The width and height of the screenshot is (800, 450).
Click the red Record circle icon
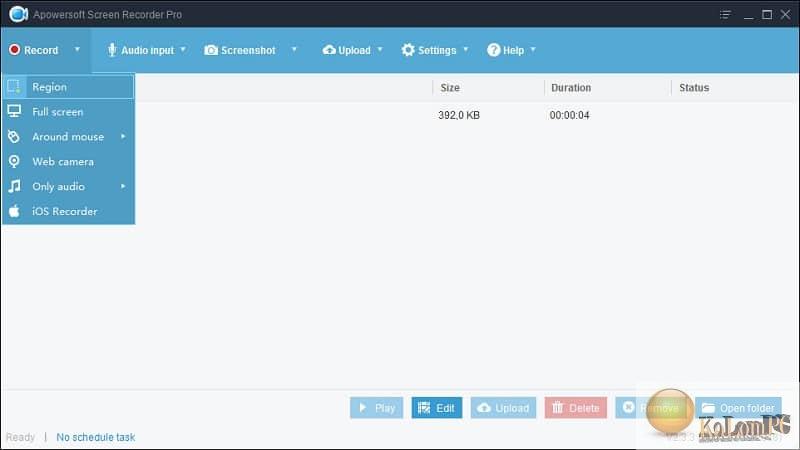pos(14,49)
